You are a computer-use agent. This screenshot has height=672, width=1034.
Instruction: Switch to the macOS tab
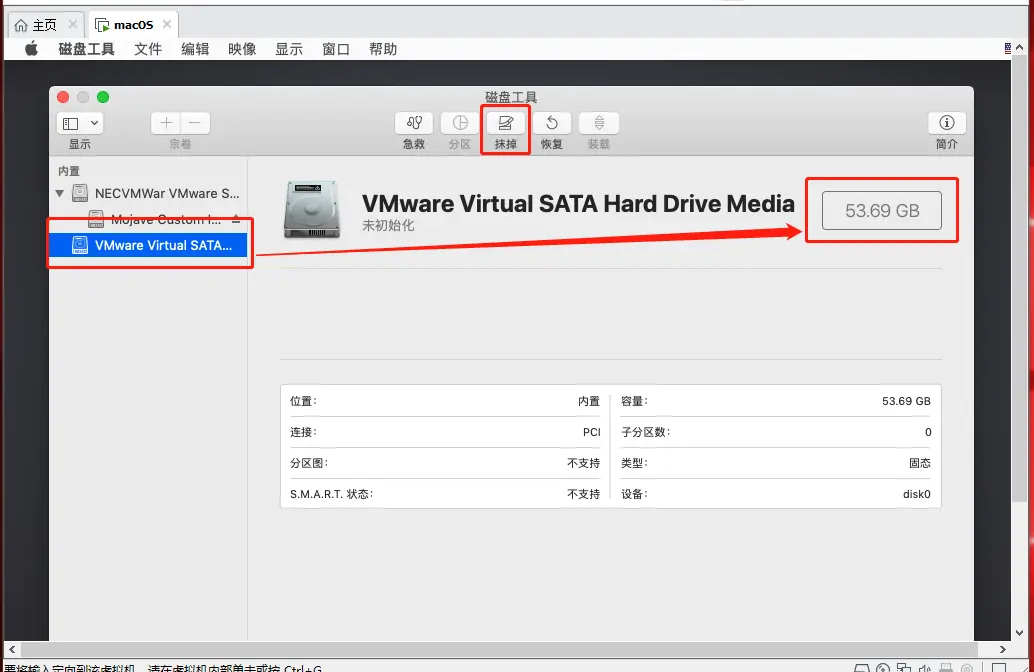pyautogui.click(x=133, y=24)
